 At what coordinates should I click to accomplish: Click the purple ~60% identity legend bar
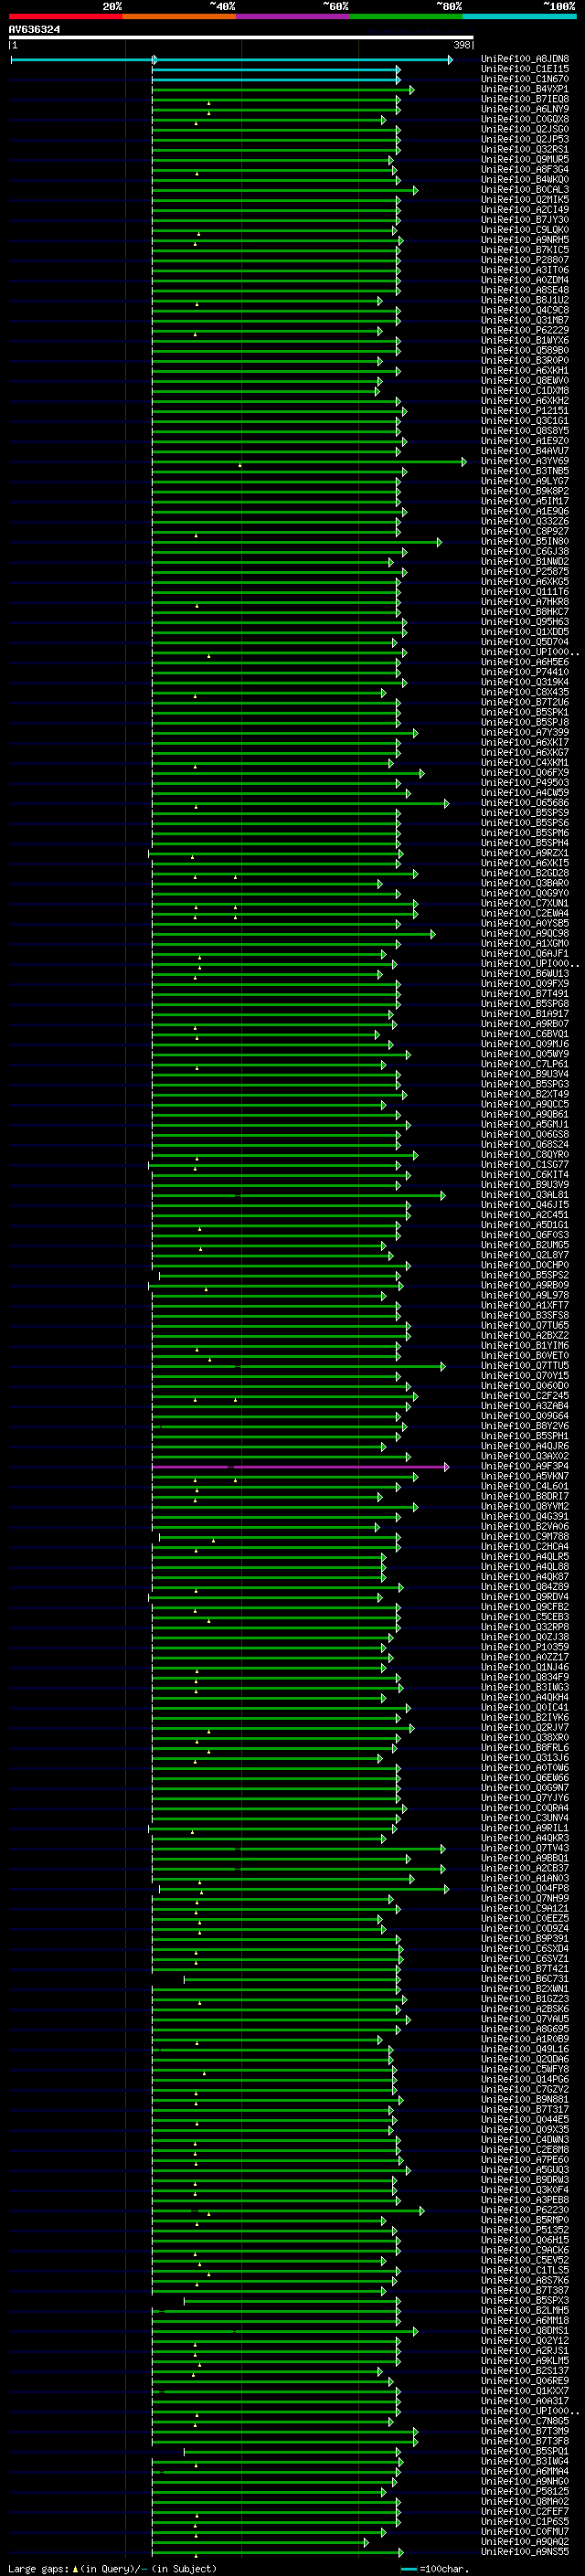pyautogui.click(x=293, y=16)
